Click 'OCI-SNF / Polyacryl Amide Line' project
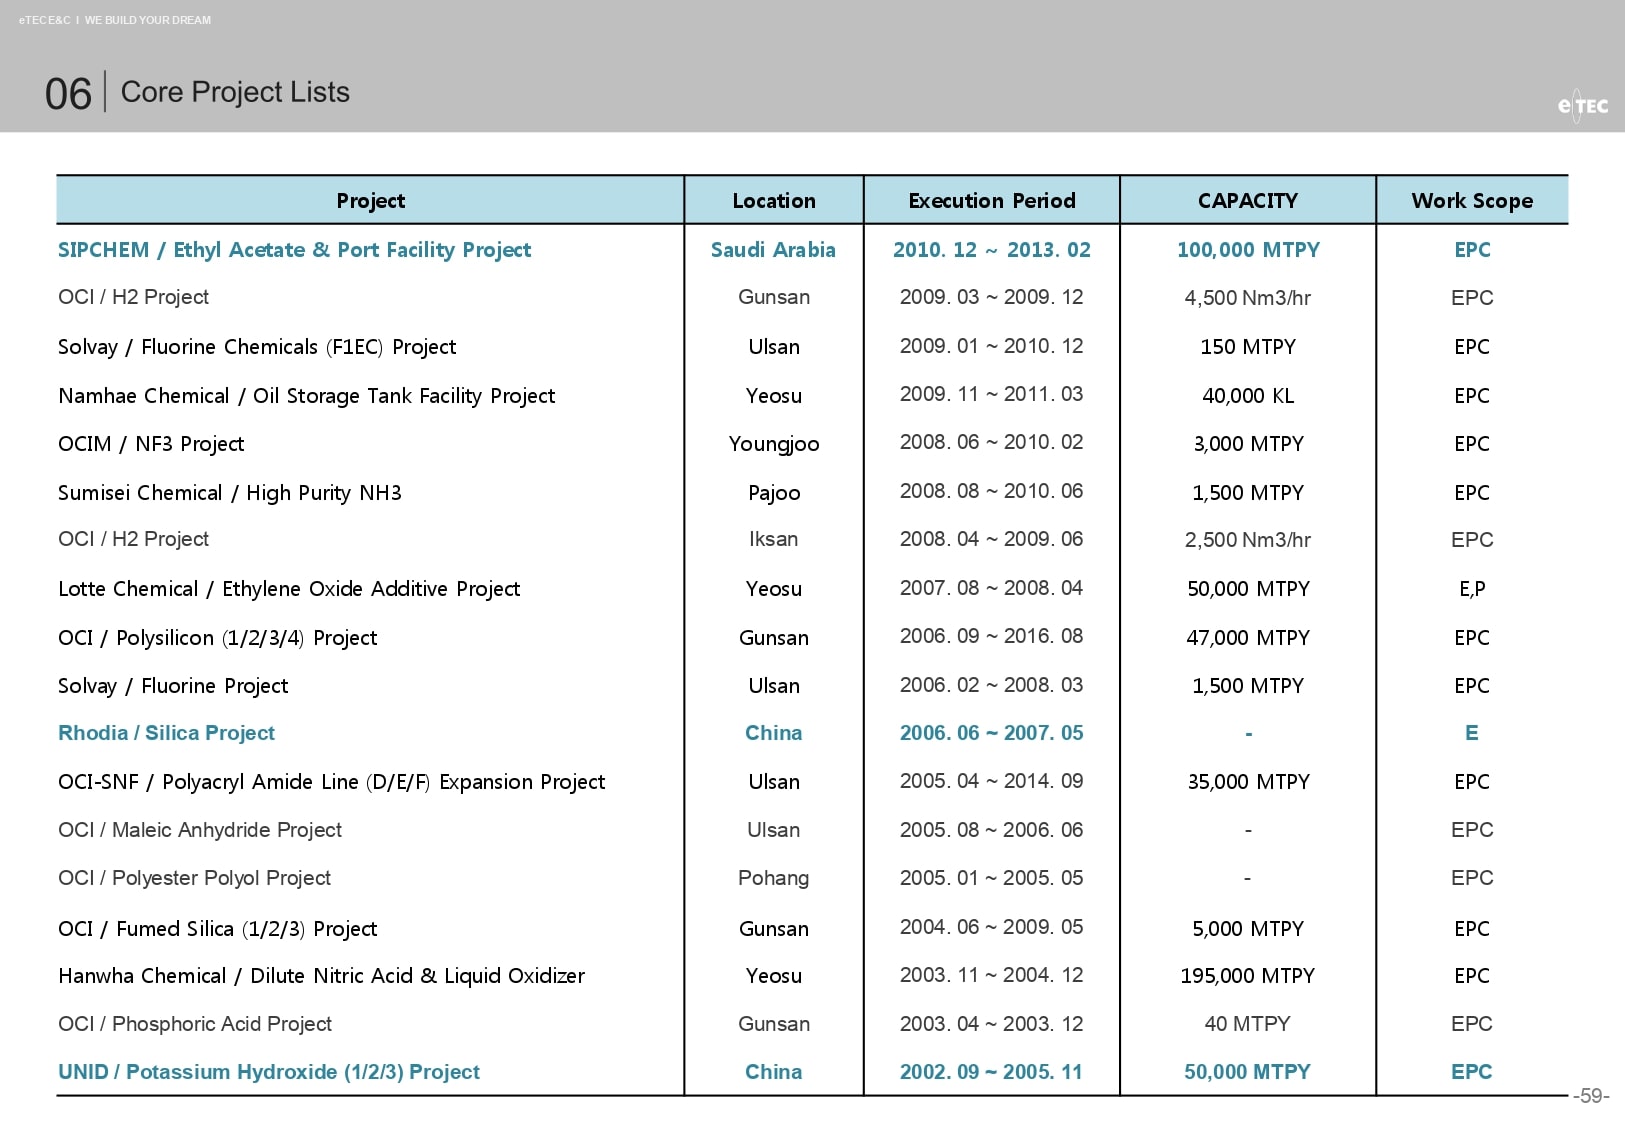 tap(332, 782)
